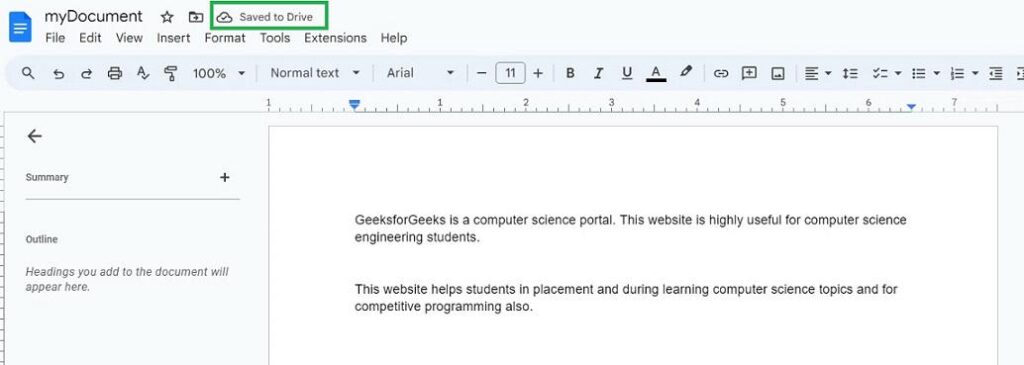Select the paint format roller icon
Image resolution: width=1024 pixels, height=365 pixels.
pyautogui.click(x=171, y=73)
